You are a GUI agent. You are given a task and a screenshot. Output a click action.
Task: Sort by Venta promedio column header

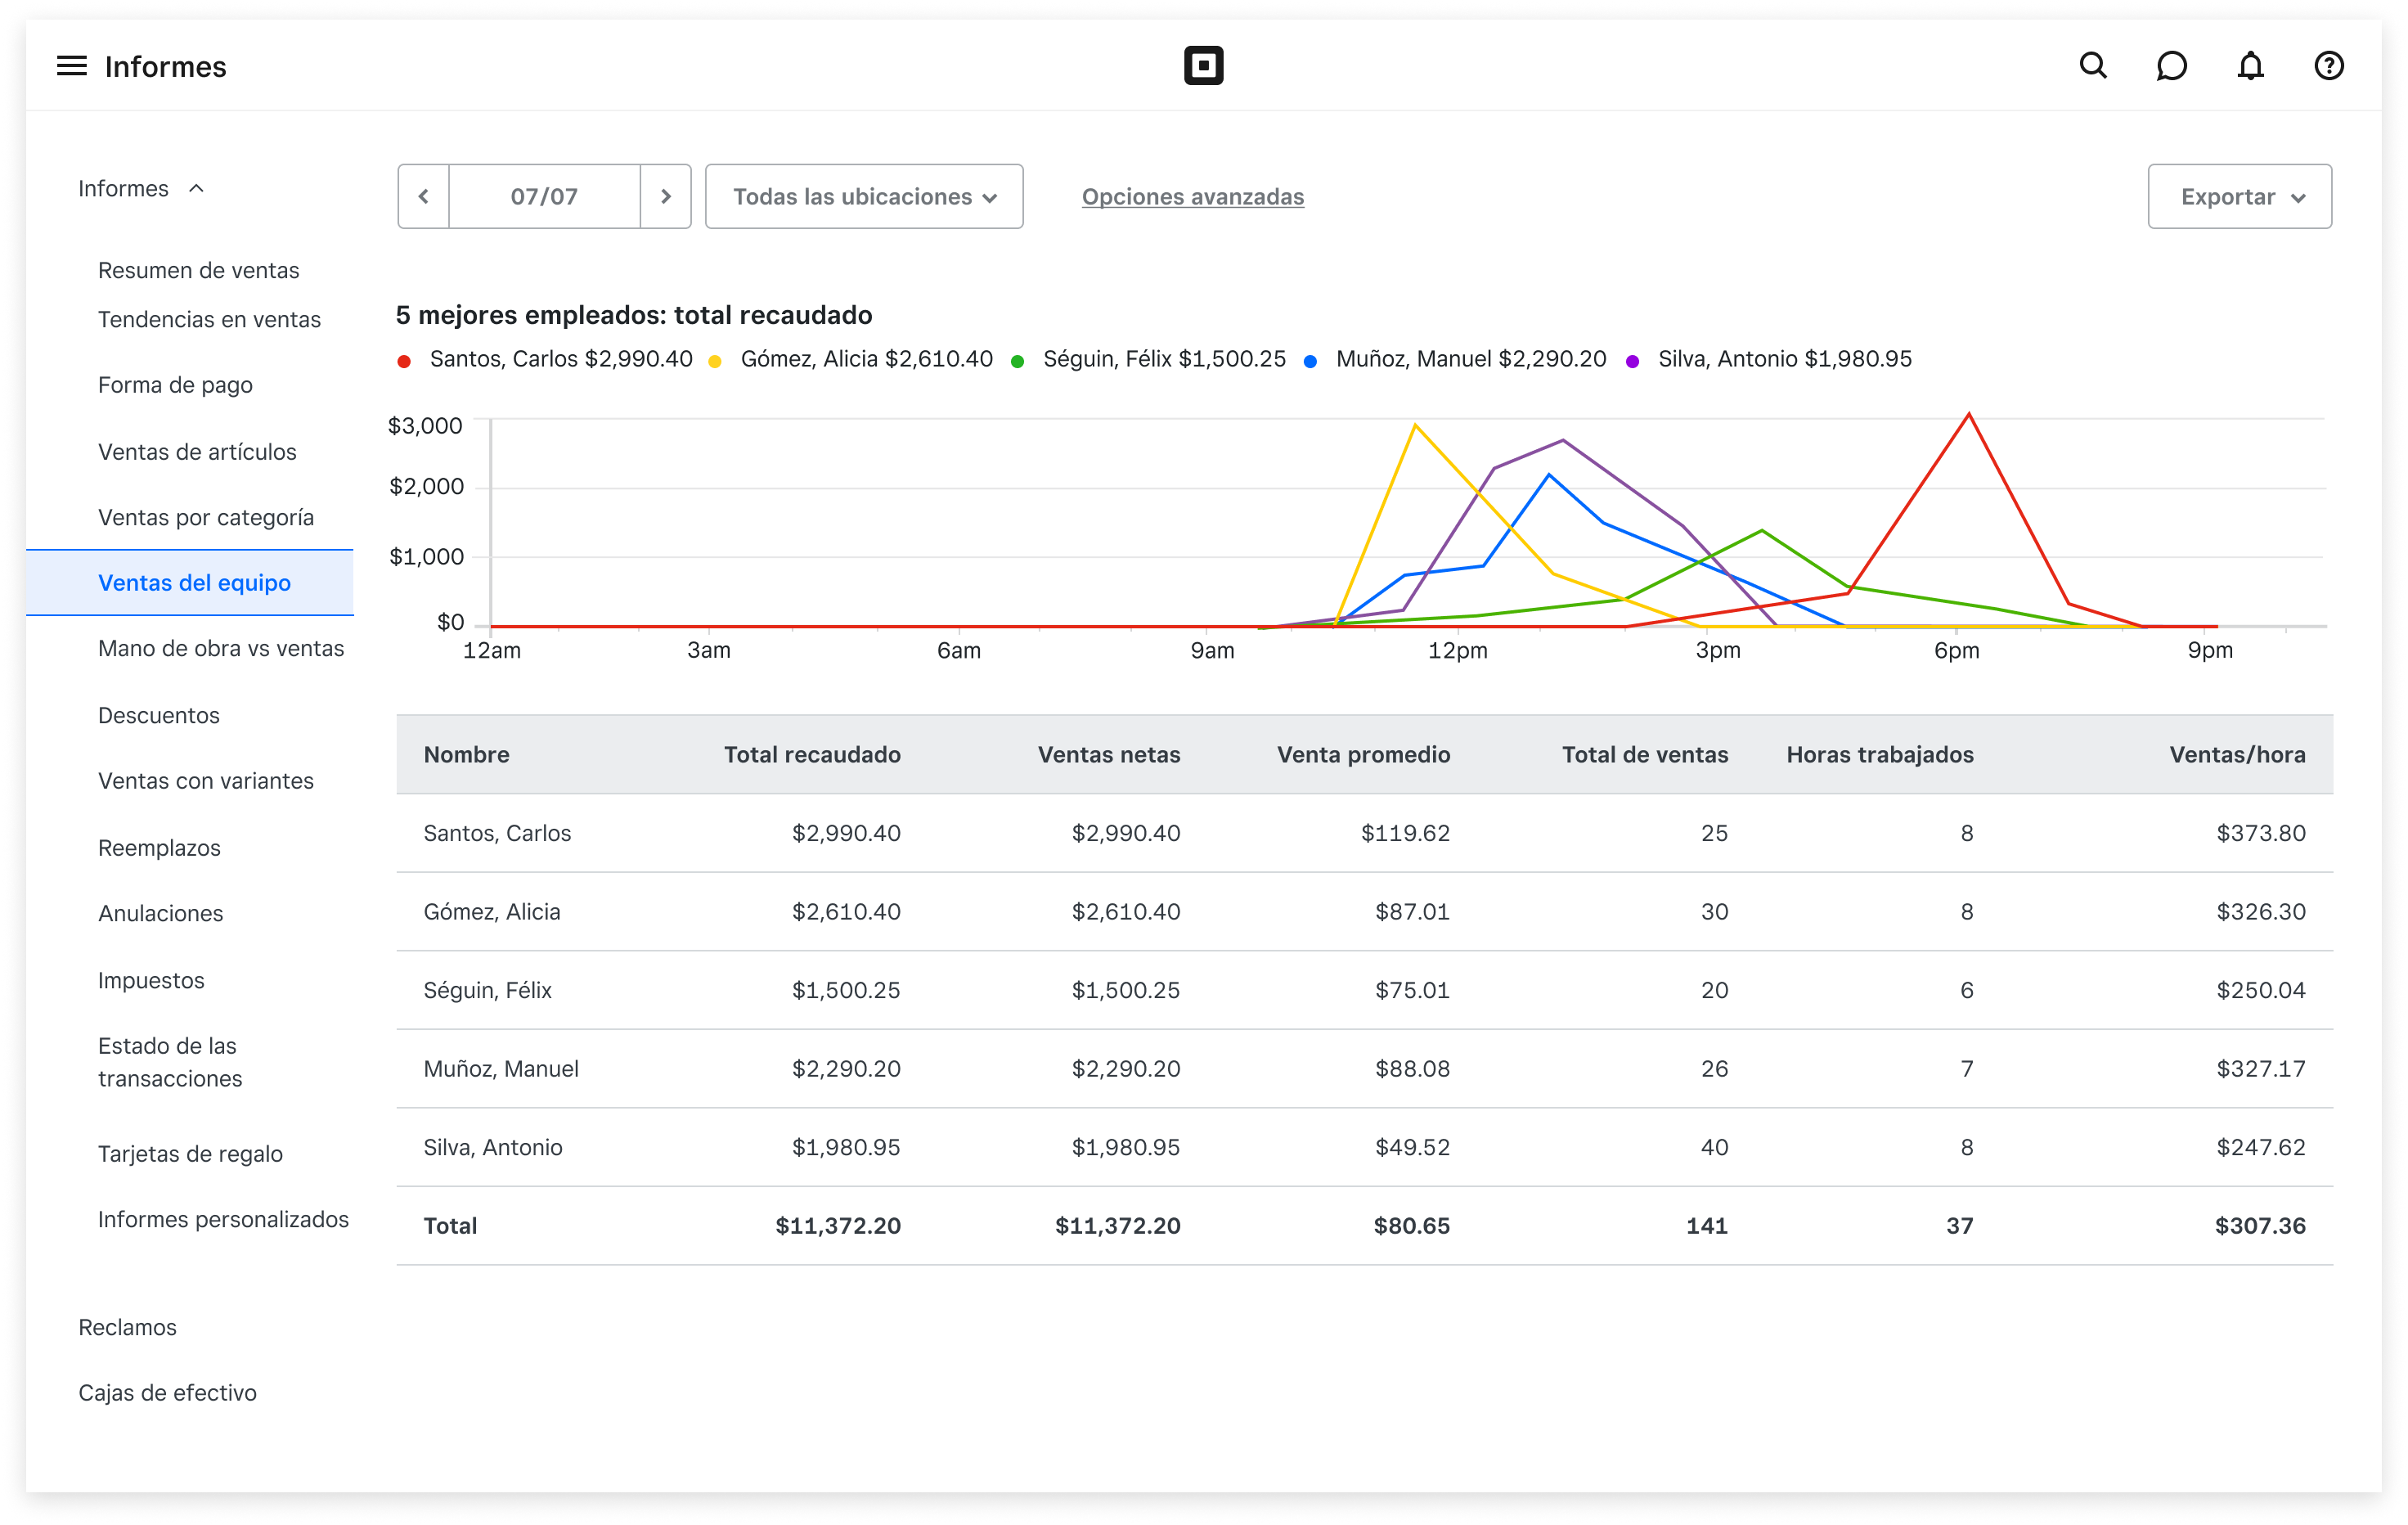(x=1363, y=754)
